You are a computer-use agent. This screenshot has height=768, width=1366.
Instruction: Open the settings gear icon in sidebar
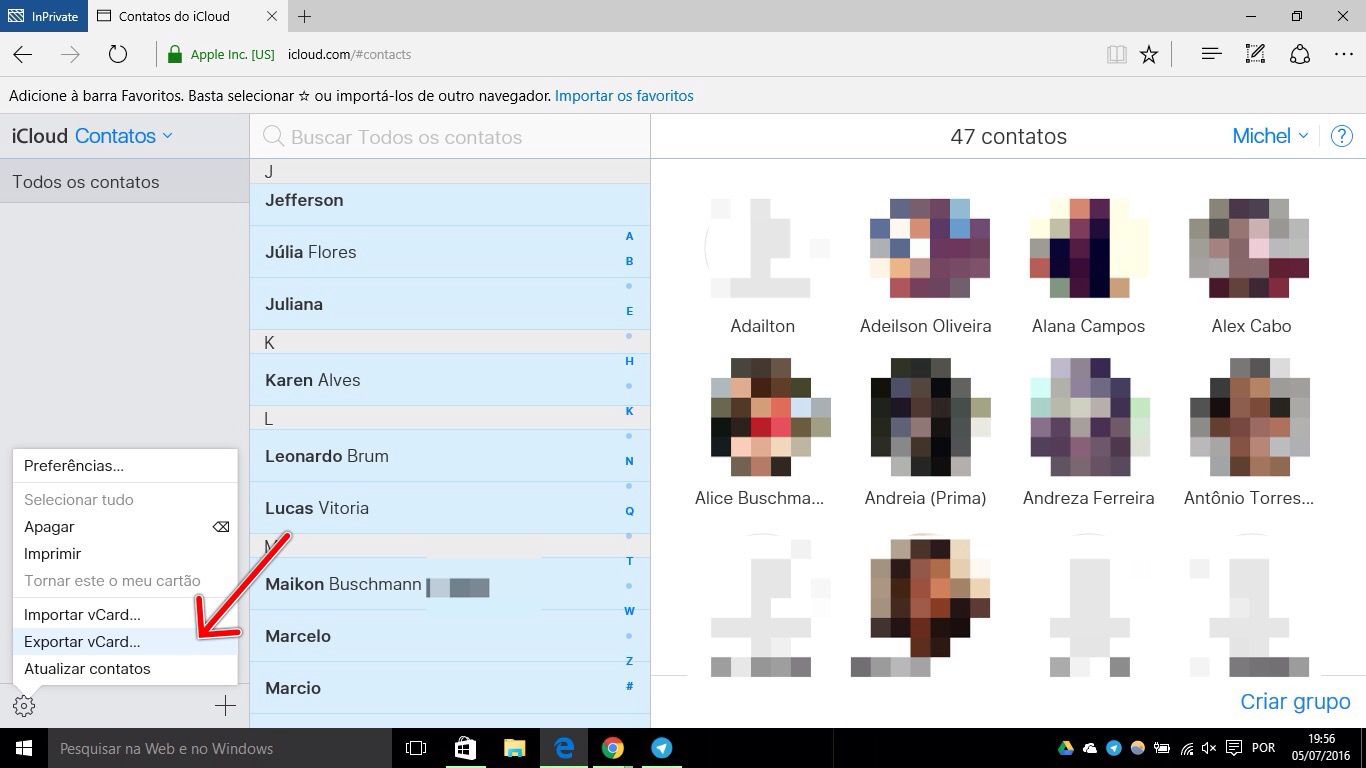(24, 706)
